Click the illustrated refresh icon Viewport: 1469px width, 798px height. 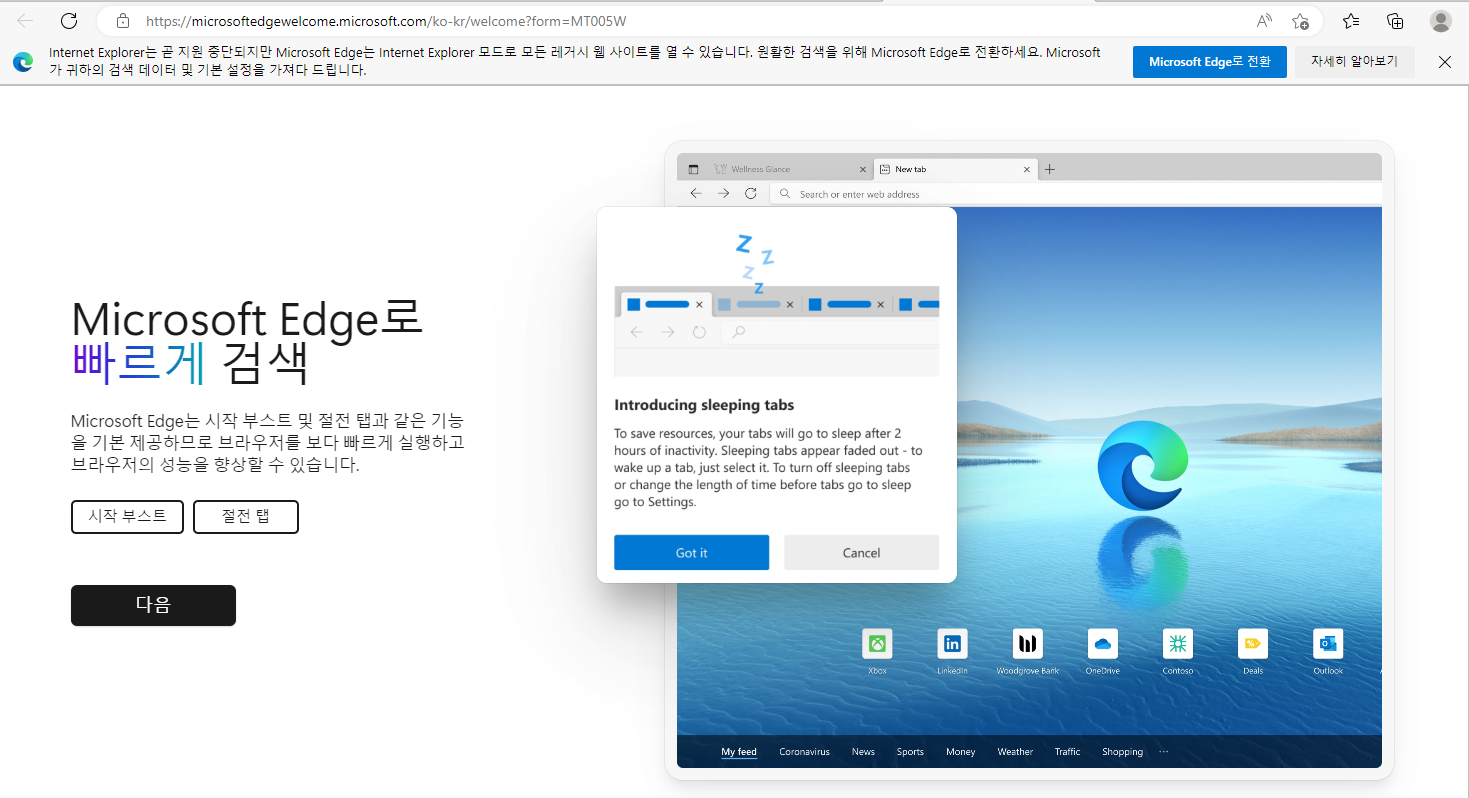point(750,194)
